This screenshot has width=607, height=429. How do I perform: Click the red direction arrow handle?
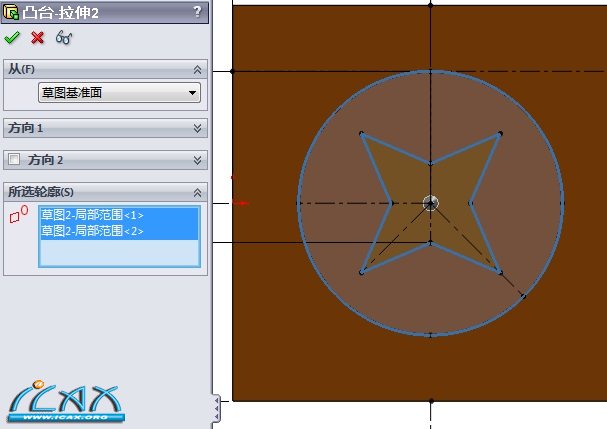tap(241, 203)
